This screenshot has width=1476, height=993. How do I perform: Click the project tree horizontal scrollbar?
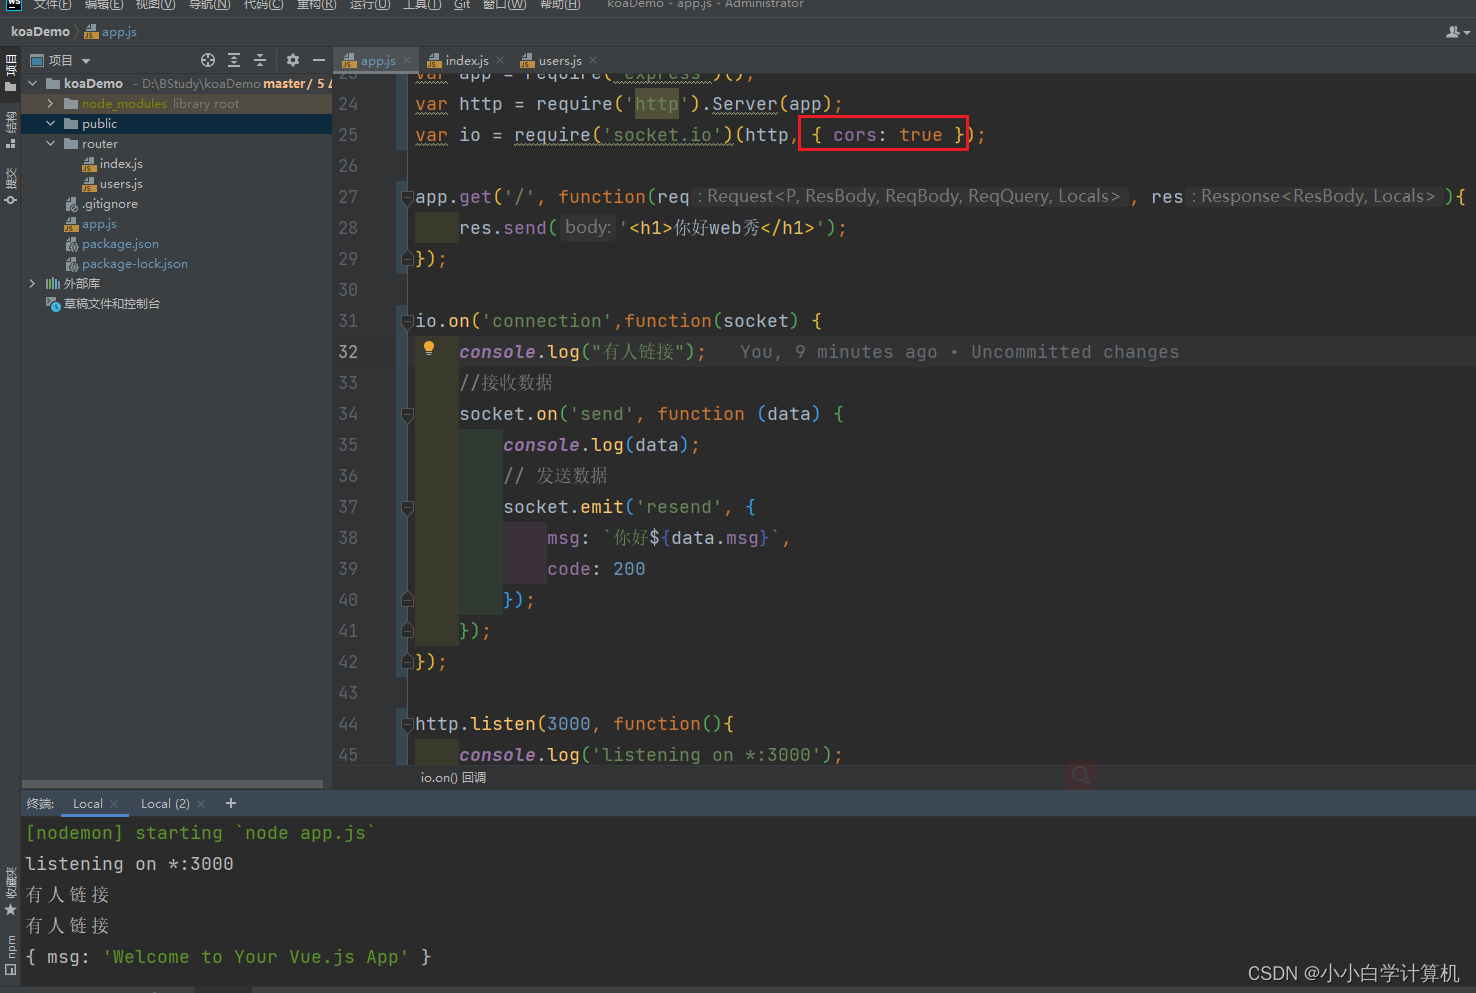(x=172, y=784)
